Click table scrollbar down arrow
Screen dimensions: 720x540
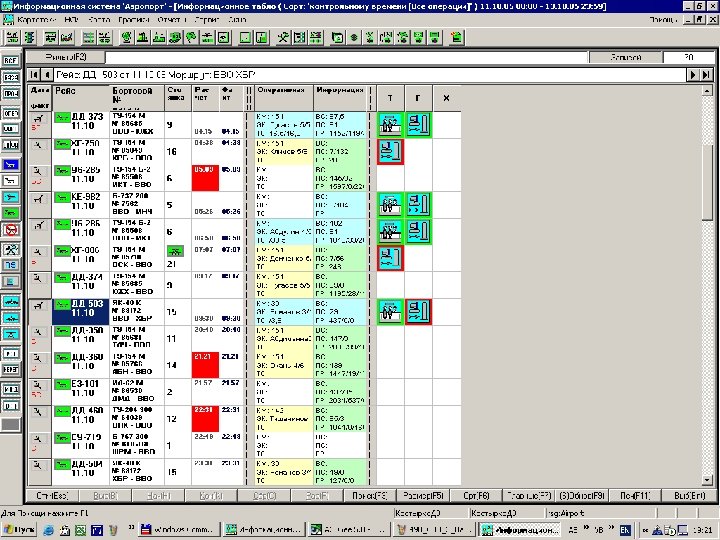coord(707,480)
